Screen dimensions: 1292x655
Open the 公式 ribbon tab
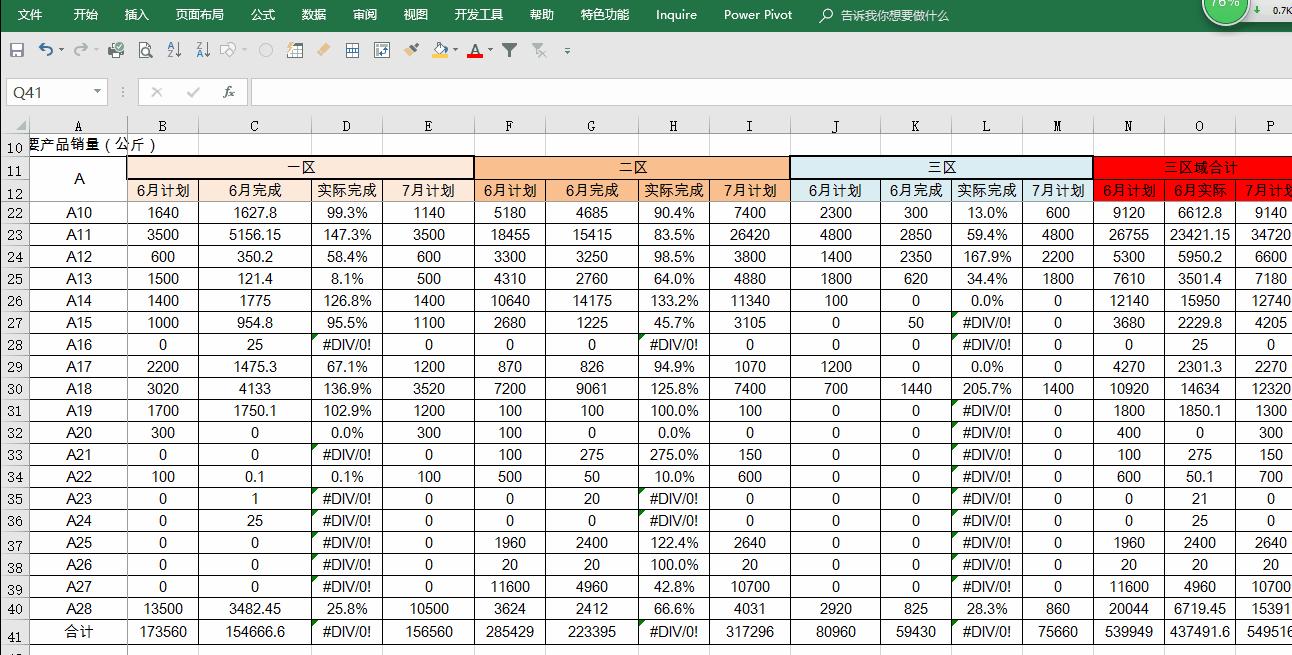263,15
